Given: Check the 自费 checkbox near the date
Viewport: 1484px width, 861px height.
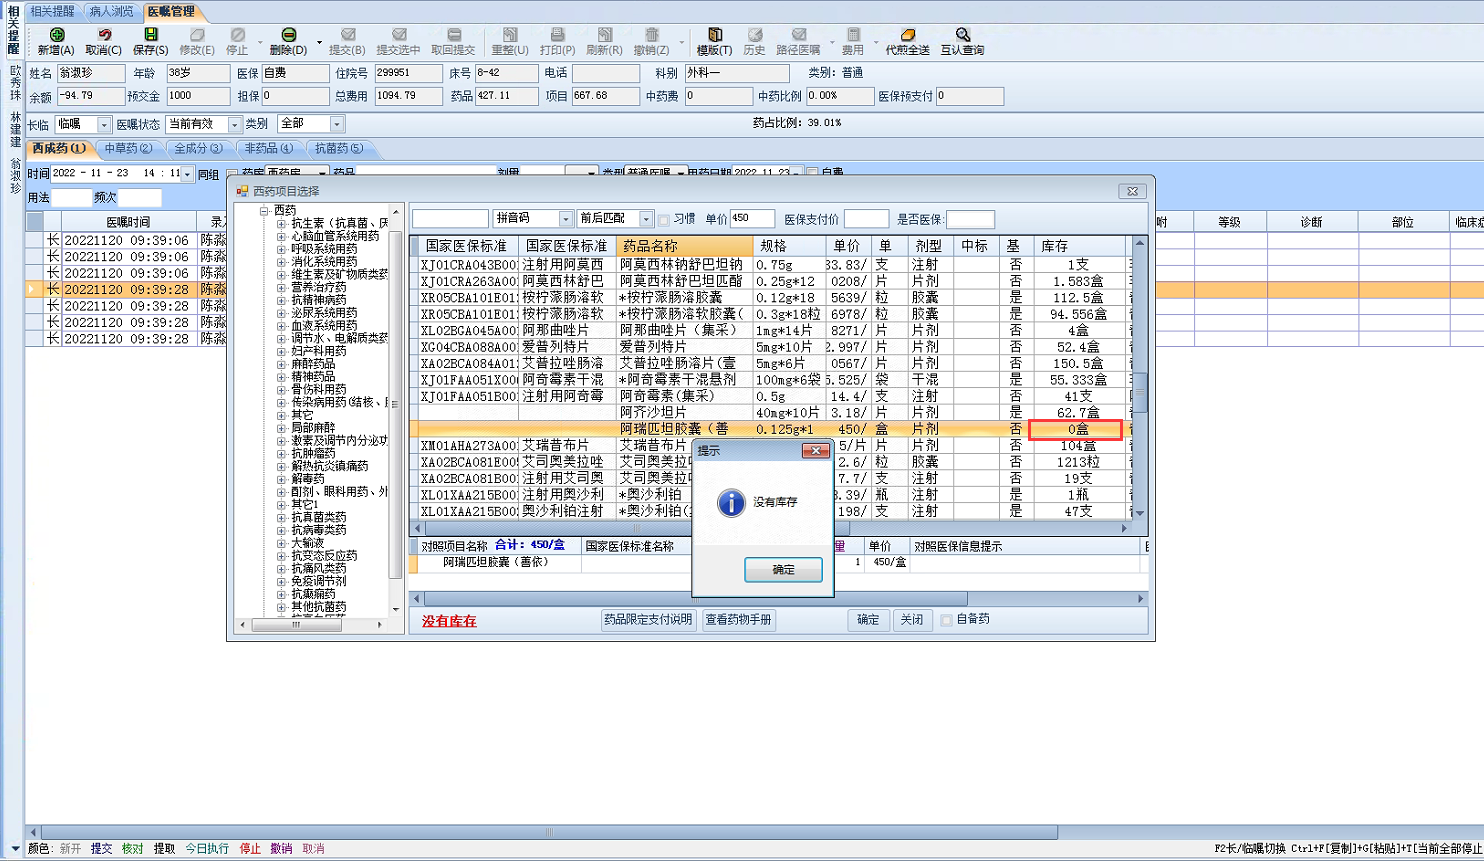Looking at the screenshot, I should (x=812, y=173).
